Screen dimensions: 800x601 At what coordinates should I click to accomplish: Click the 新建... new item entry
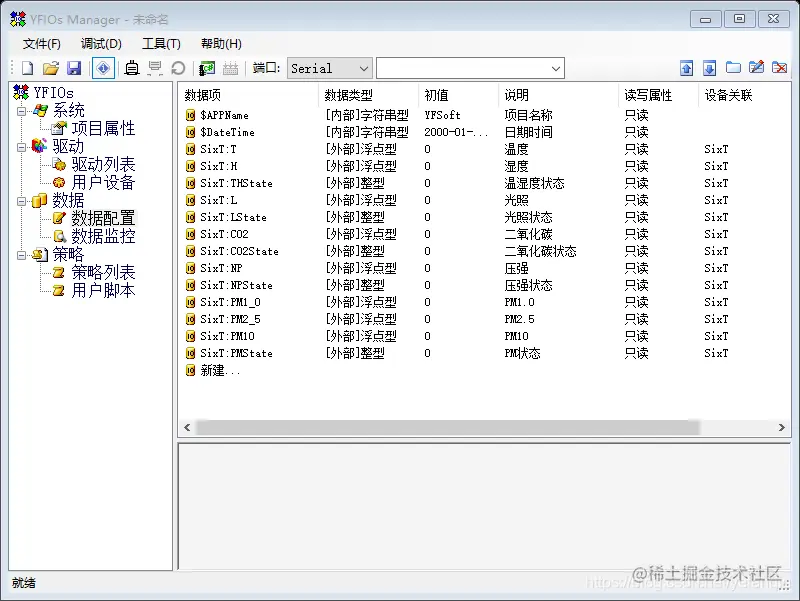click(220, 370)
